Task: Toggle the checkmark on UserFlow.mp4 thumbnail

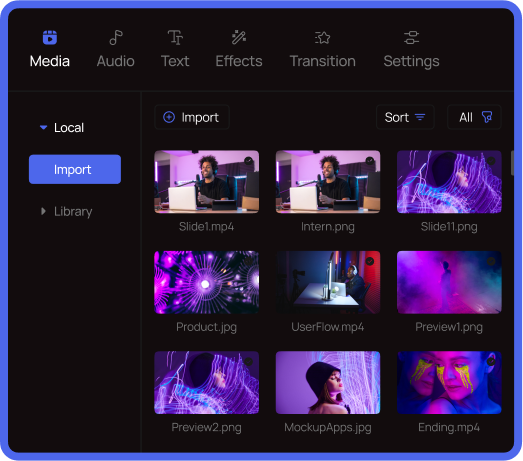Action: (x=370, y=261)
